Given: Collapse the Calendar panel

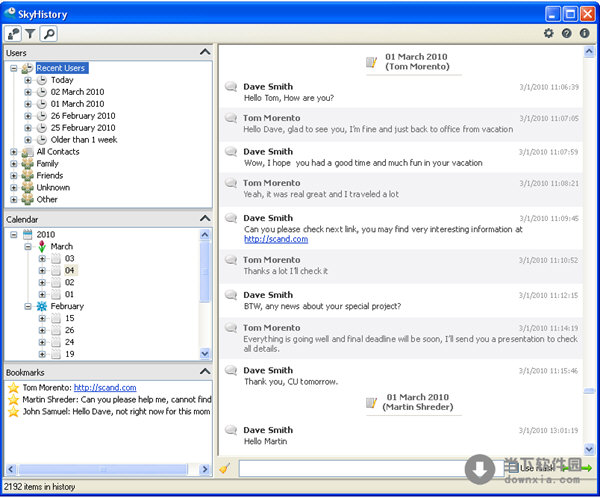Looking at the screenshot, I should (205, 219).
